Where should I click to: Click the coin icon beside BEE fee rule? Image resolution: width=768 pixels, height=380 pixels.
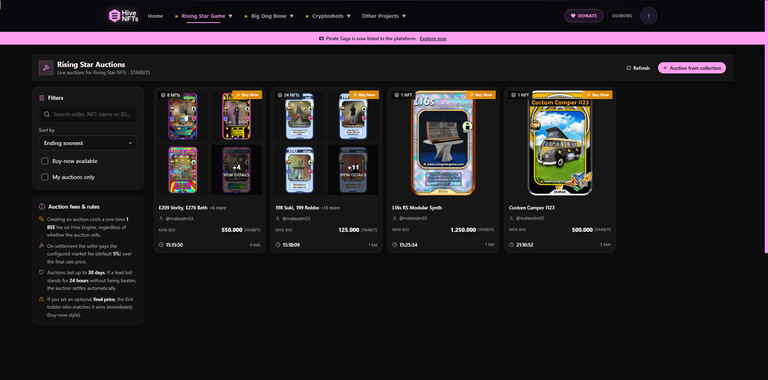[42, 219]
